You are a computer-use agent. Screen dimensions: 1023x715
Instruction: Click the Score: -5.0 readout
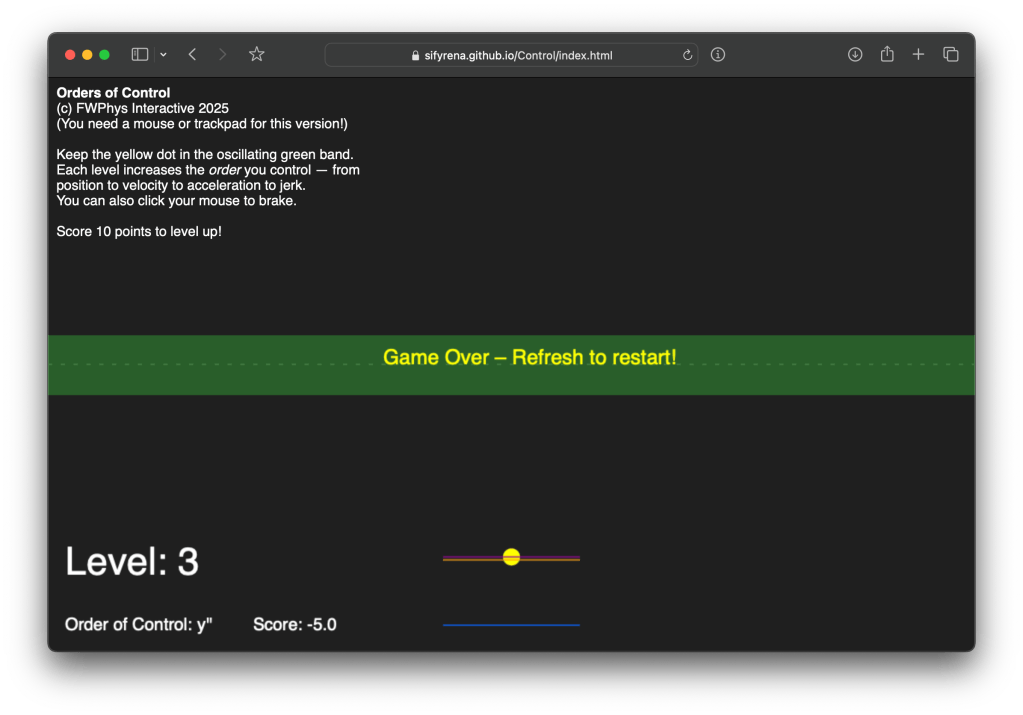(x=295, y=625)
